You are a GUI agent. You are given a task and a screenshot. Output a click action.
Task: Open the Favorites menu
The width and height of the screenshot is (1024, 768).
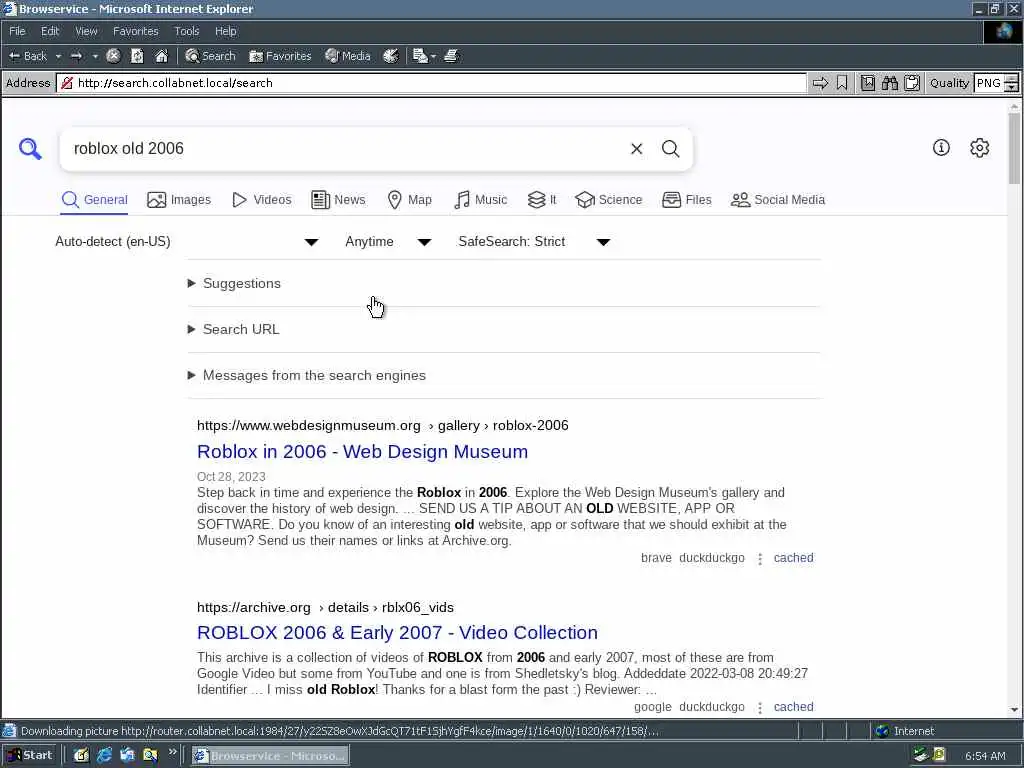click(135, 31)
